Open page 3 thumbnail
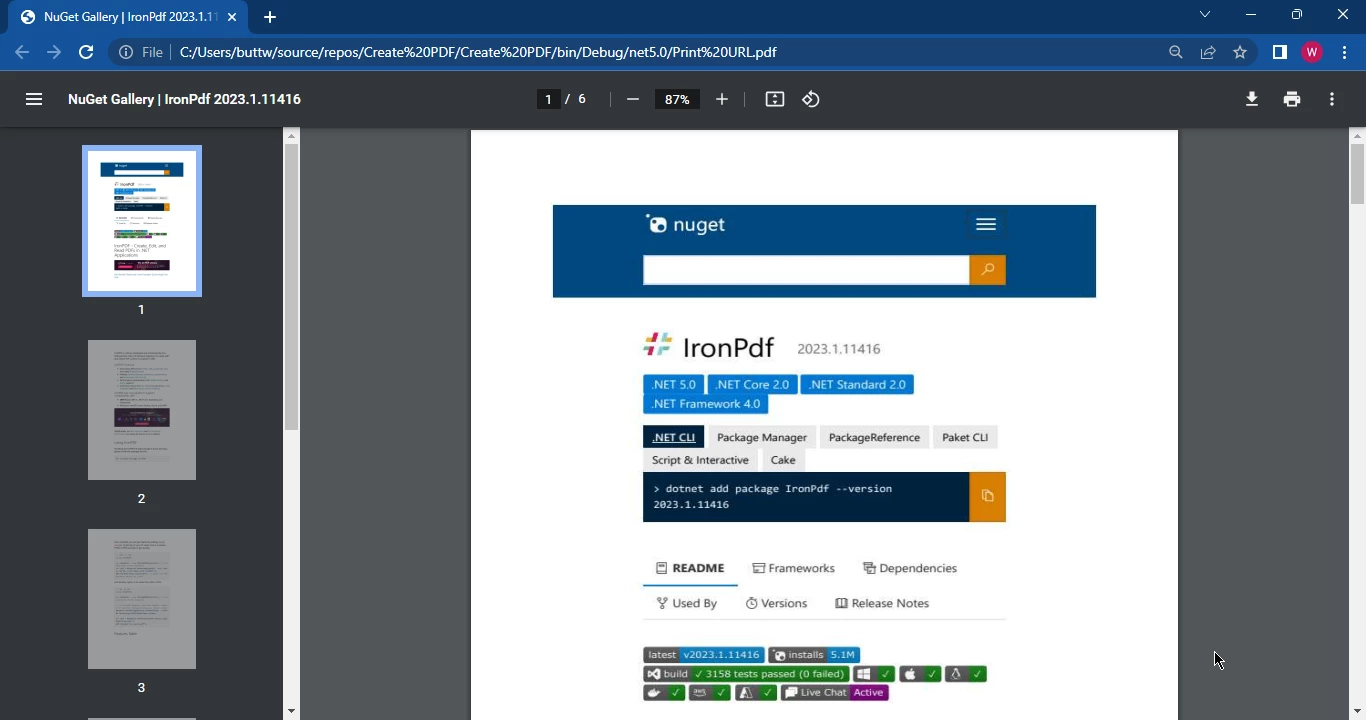This screenshot has width=1366, height=720. coord(141,598)
